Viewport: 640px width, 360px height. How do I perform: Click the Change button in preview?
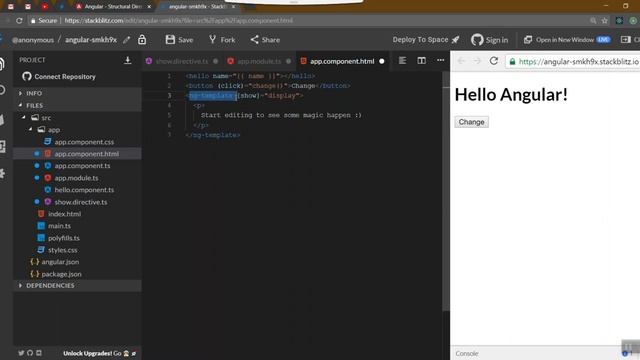[x=471, y=122]
